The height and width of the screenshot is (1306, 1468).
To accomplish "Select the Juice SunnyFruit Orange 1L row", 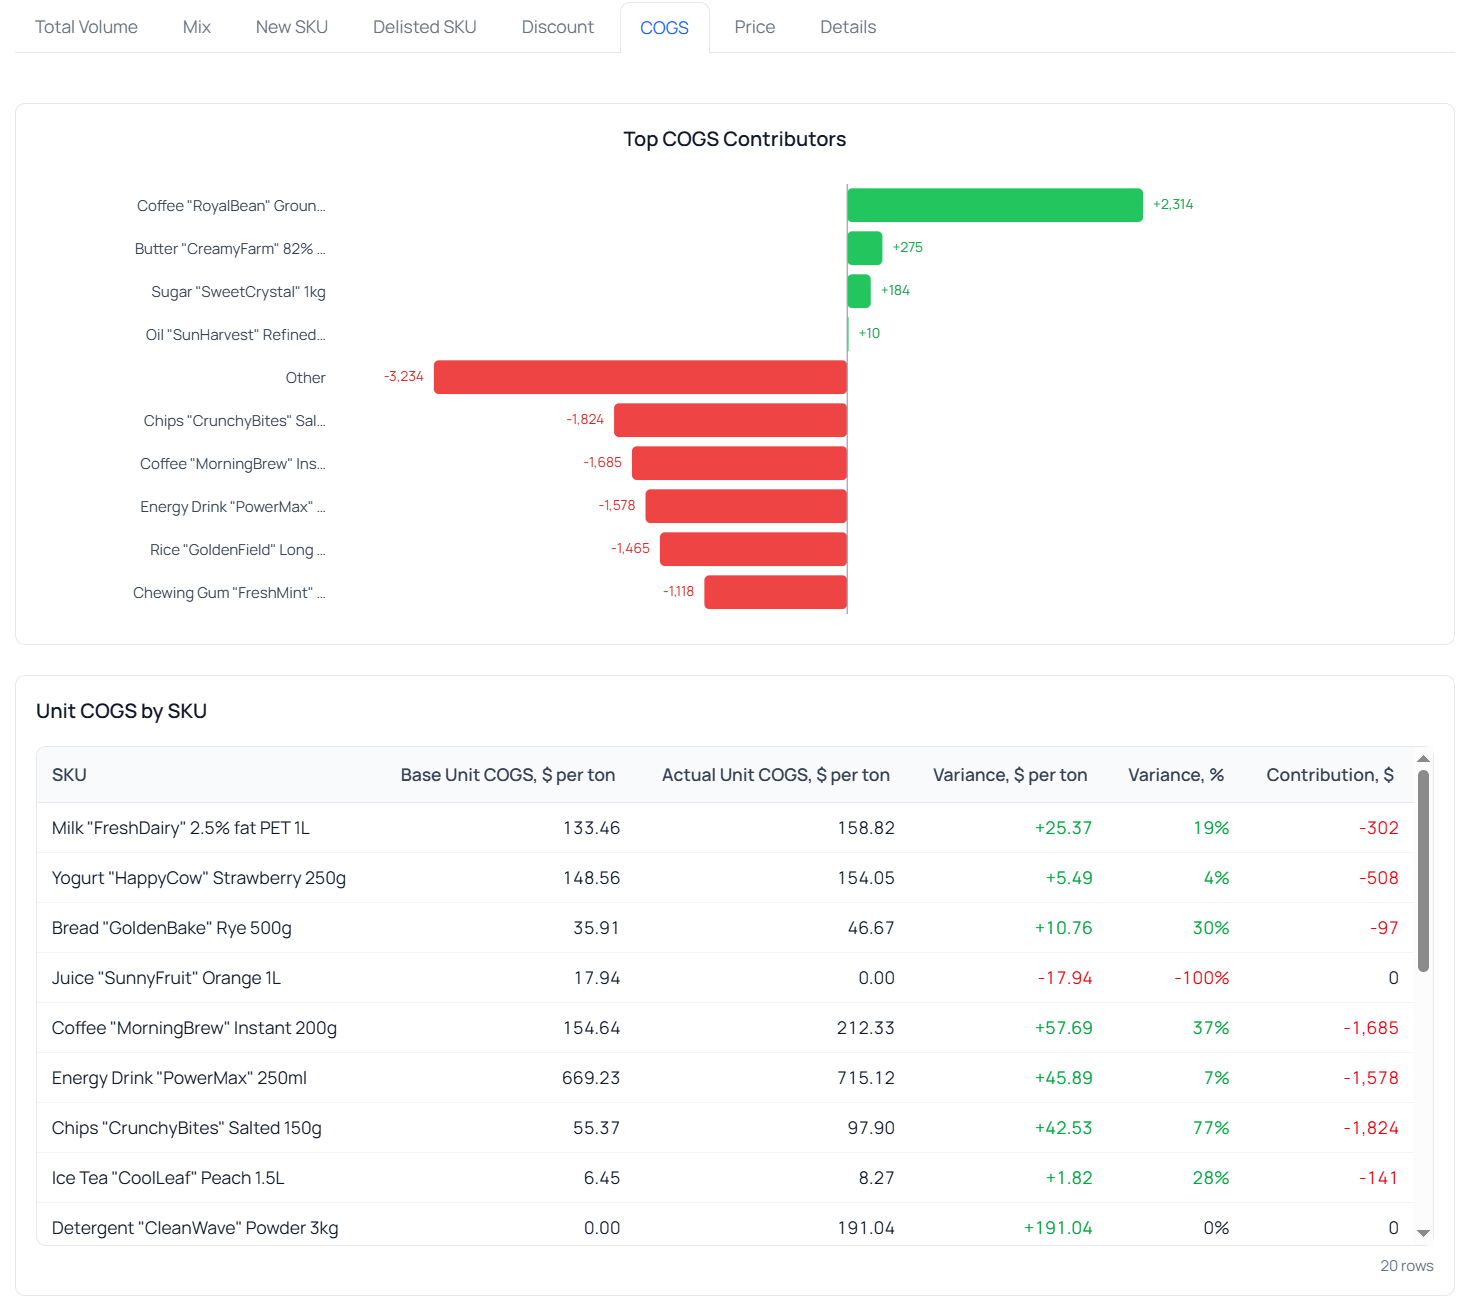I will [x=166, y=978].
